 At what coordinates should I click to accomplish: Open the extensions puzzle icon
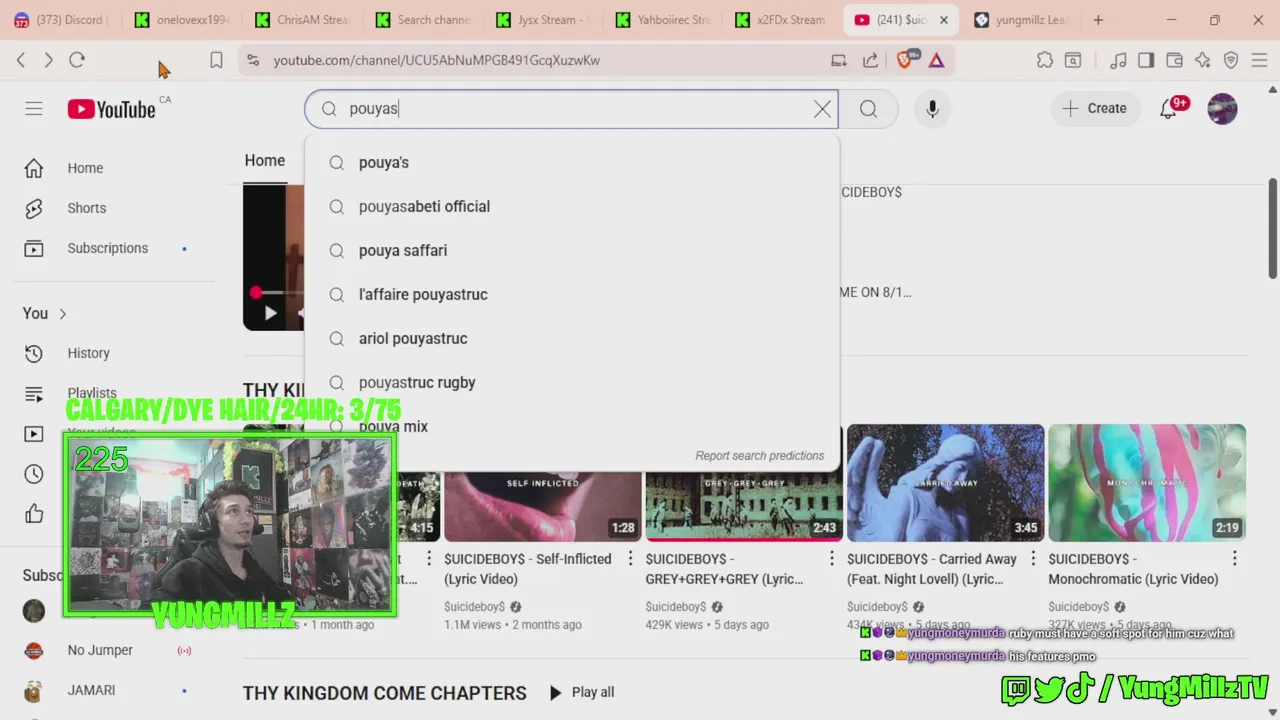(x=1045, y=60)
